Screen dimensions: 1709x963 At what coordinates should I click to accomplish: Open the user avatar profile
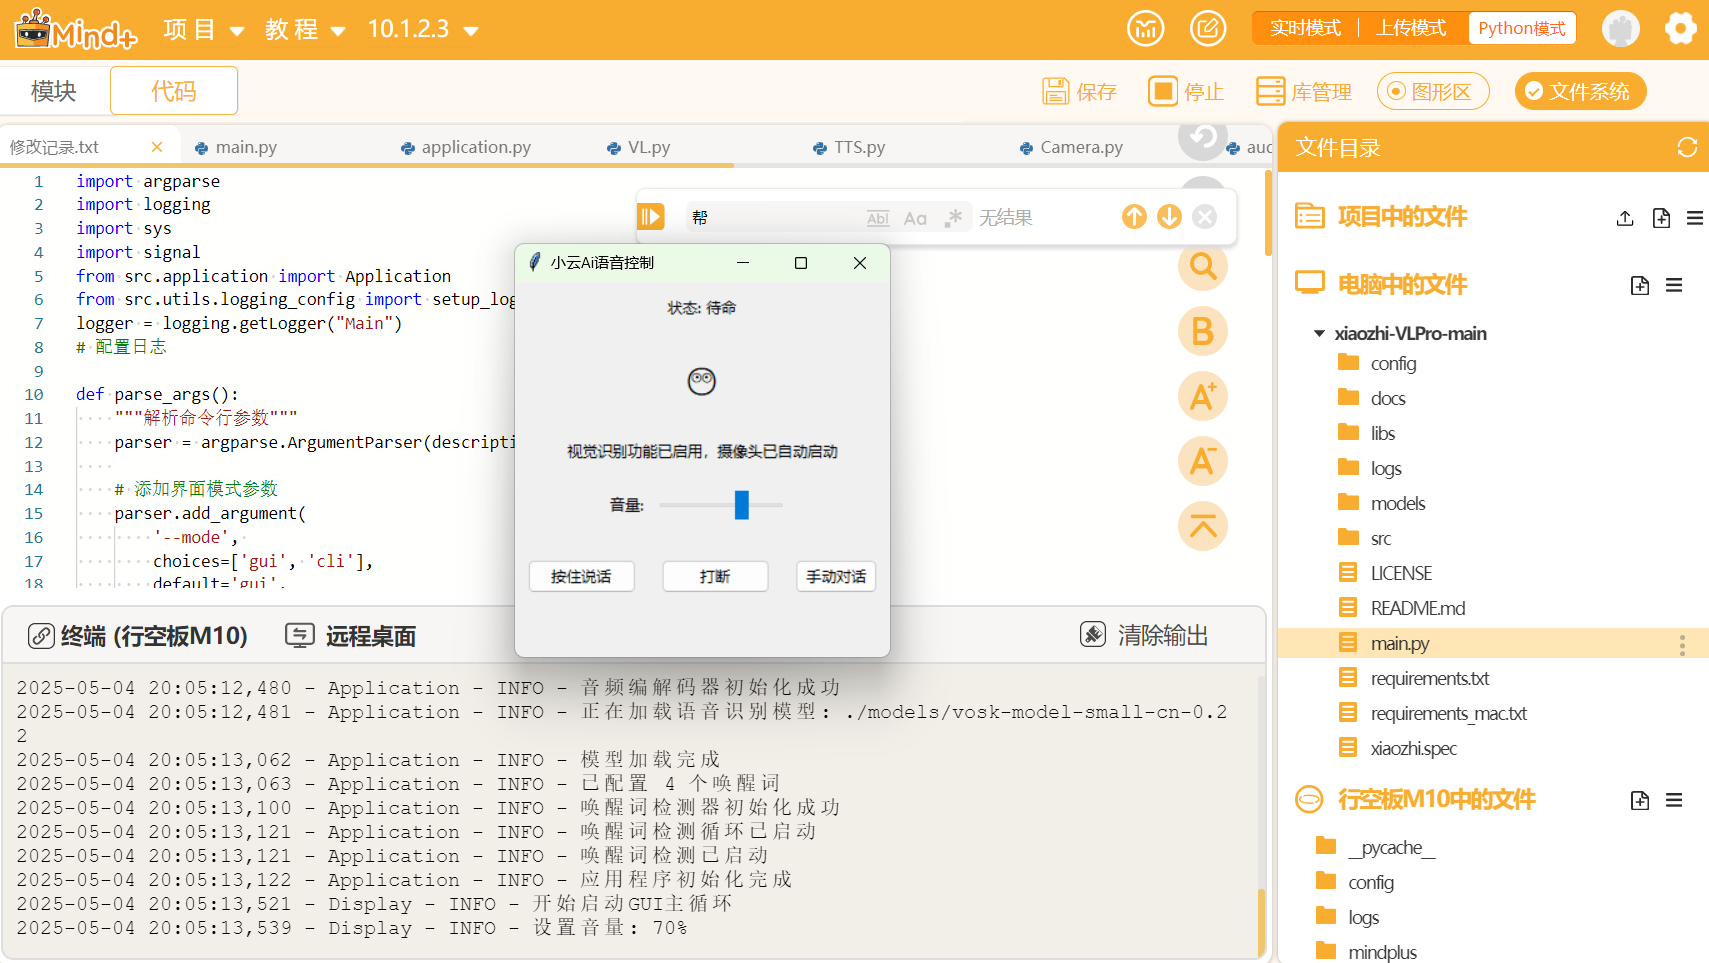point(1620,28)
